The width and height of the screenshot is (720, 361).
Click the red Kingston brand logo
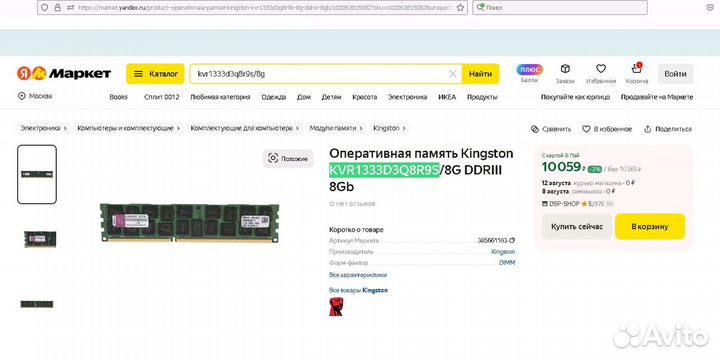point(336,306)
